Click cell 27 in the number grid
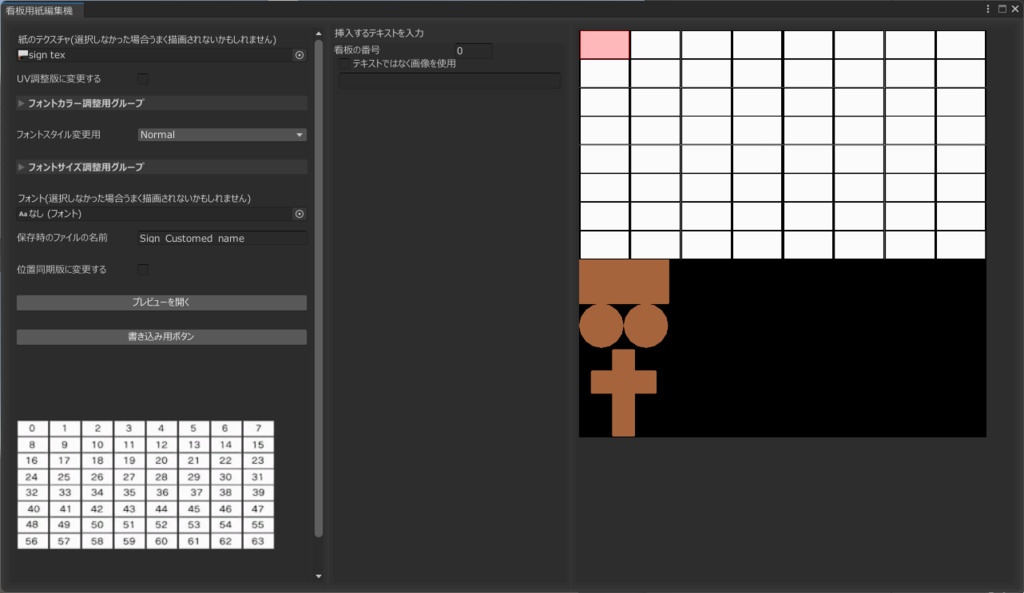 click(x=129, y=477)
